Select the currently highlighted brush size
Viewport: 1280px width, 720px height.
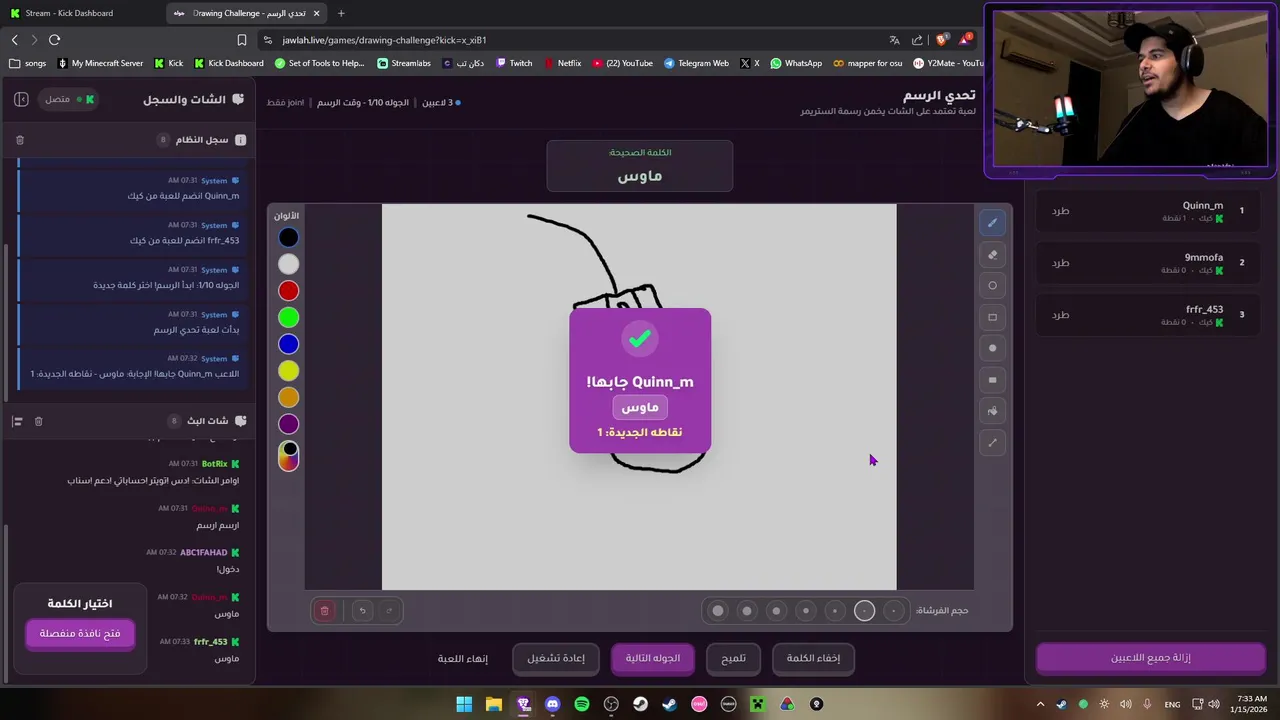coord(865,610)
